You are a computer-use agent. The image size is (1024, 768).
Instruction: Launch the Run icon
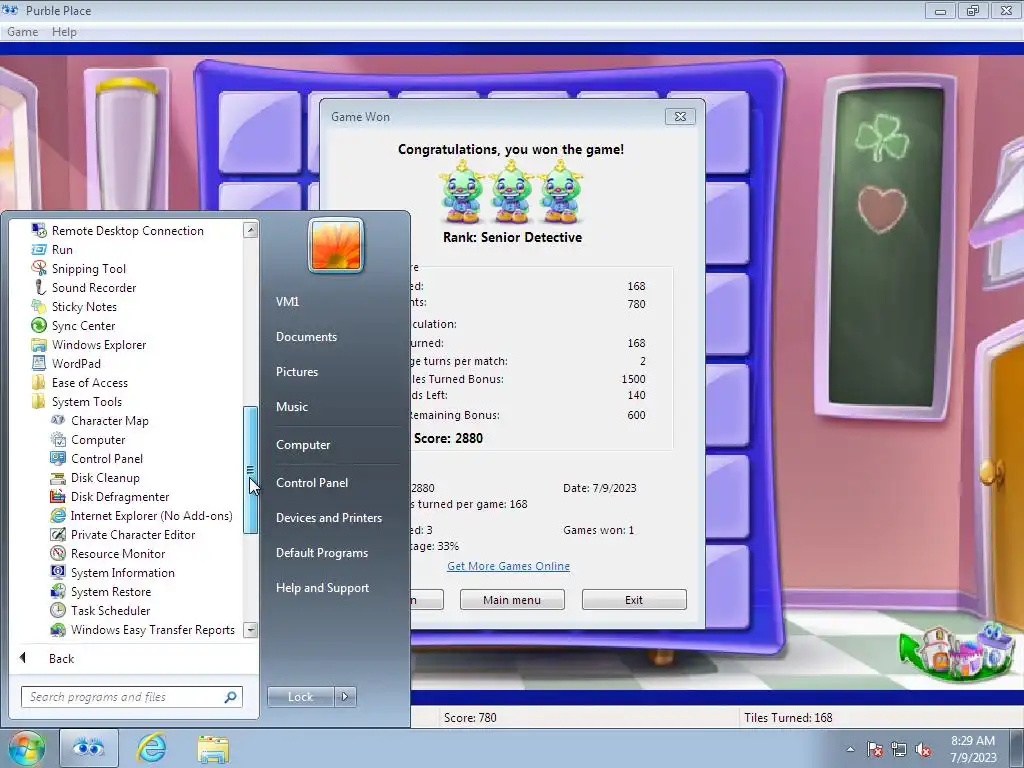[x=39, y=249]
